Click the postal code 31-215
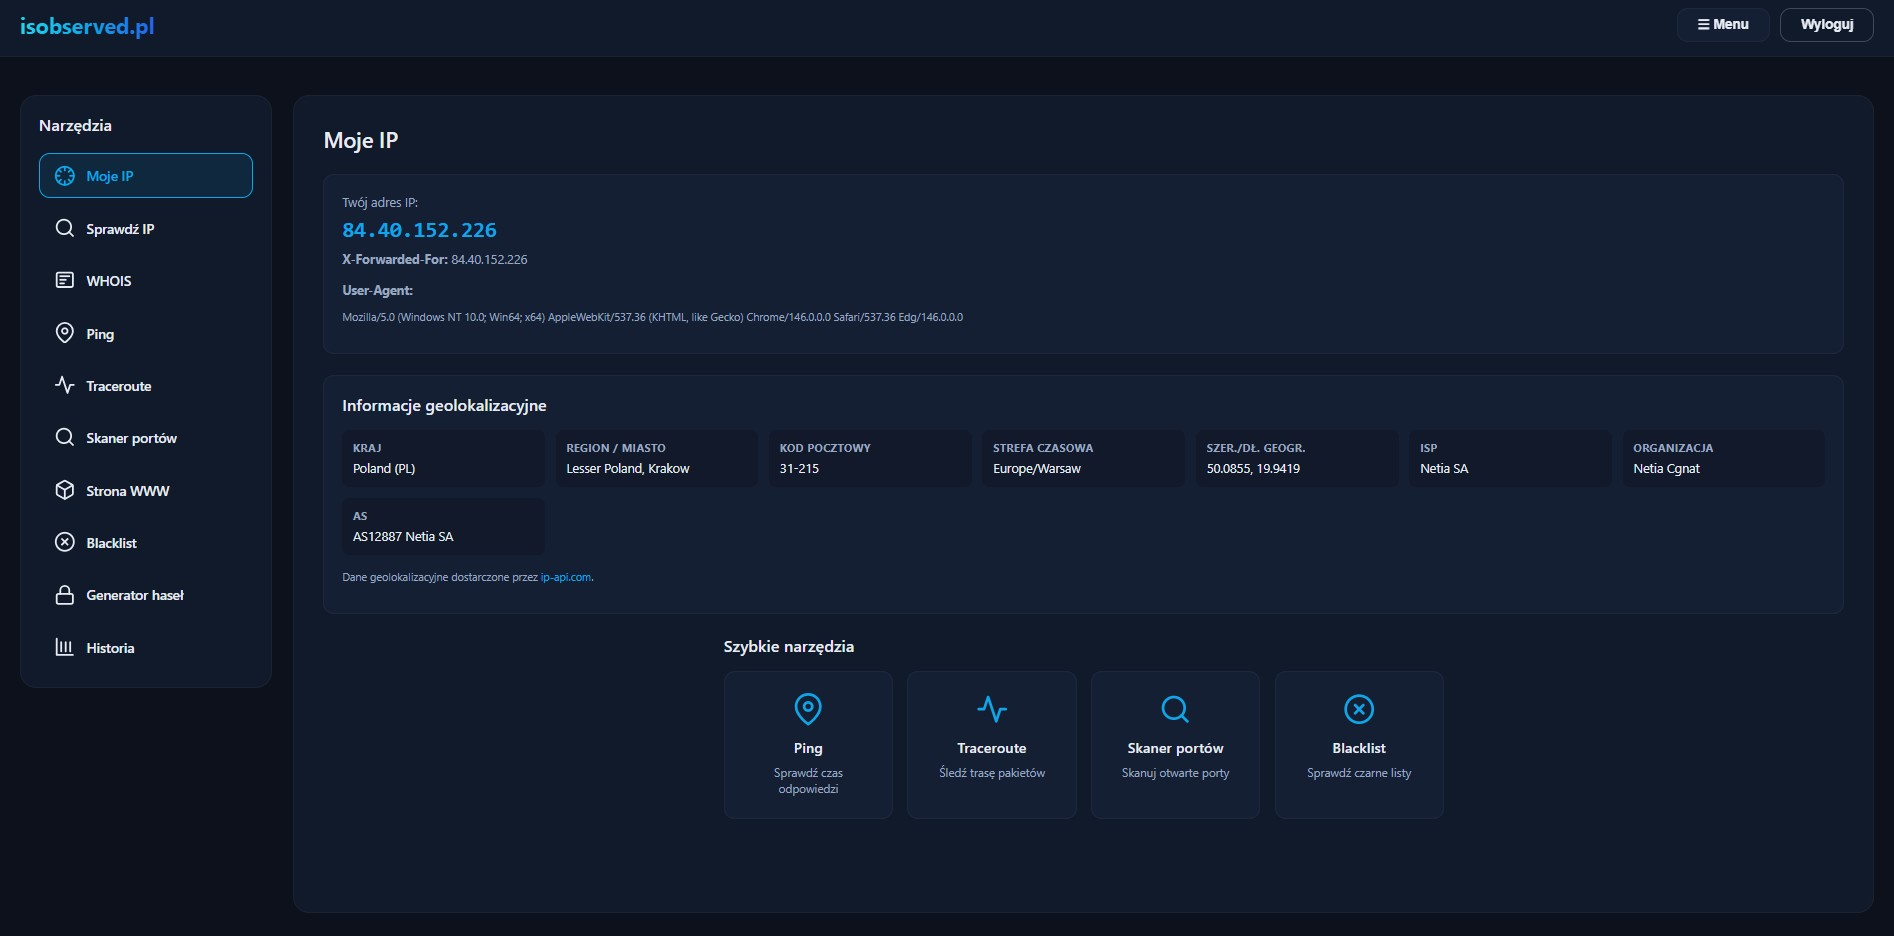 pos(799,468)
